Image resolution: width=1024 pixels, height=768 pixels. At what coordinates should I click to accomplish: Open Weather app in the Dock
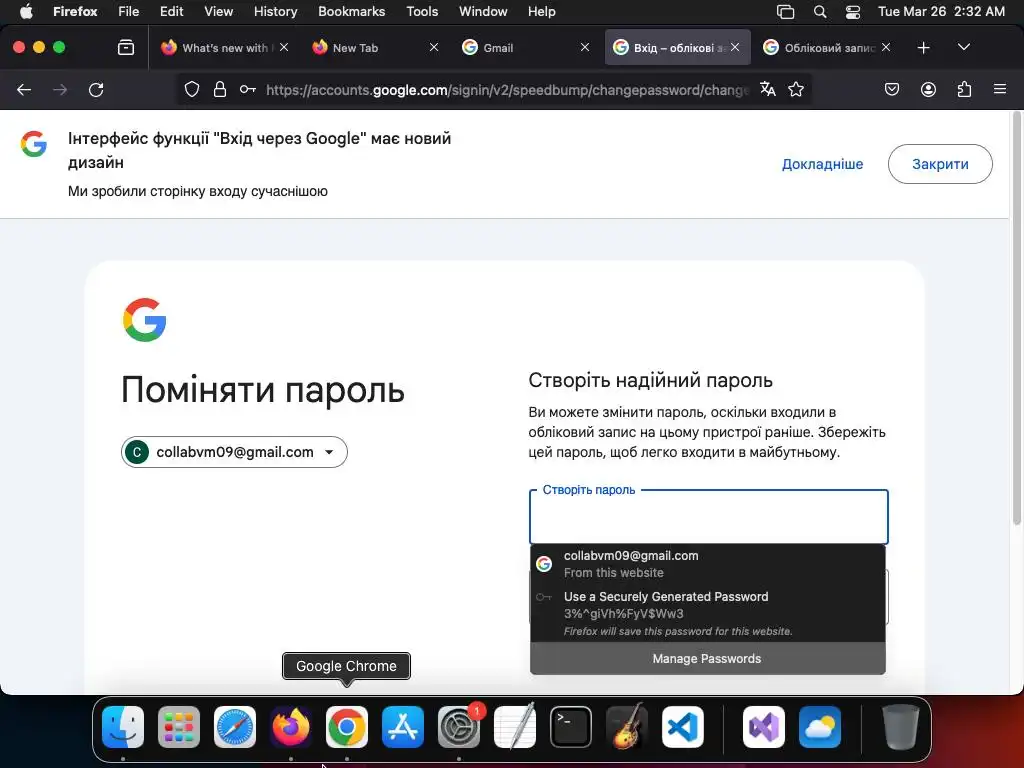click(x=820, y=726)
